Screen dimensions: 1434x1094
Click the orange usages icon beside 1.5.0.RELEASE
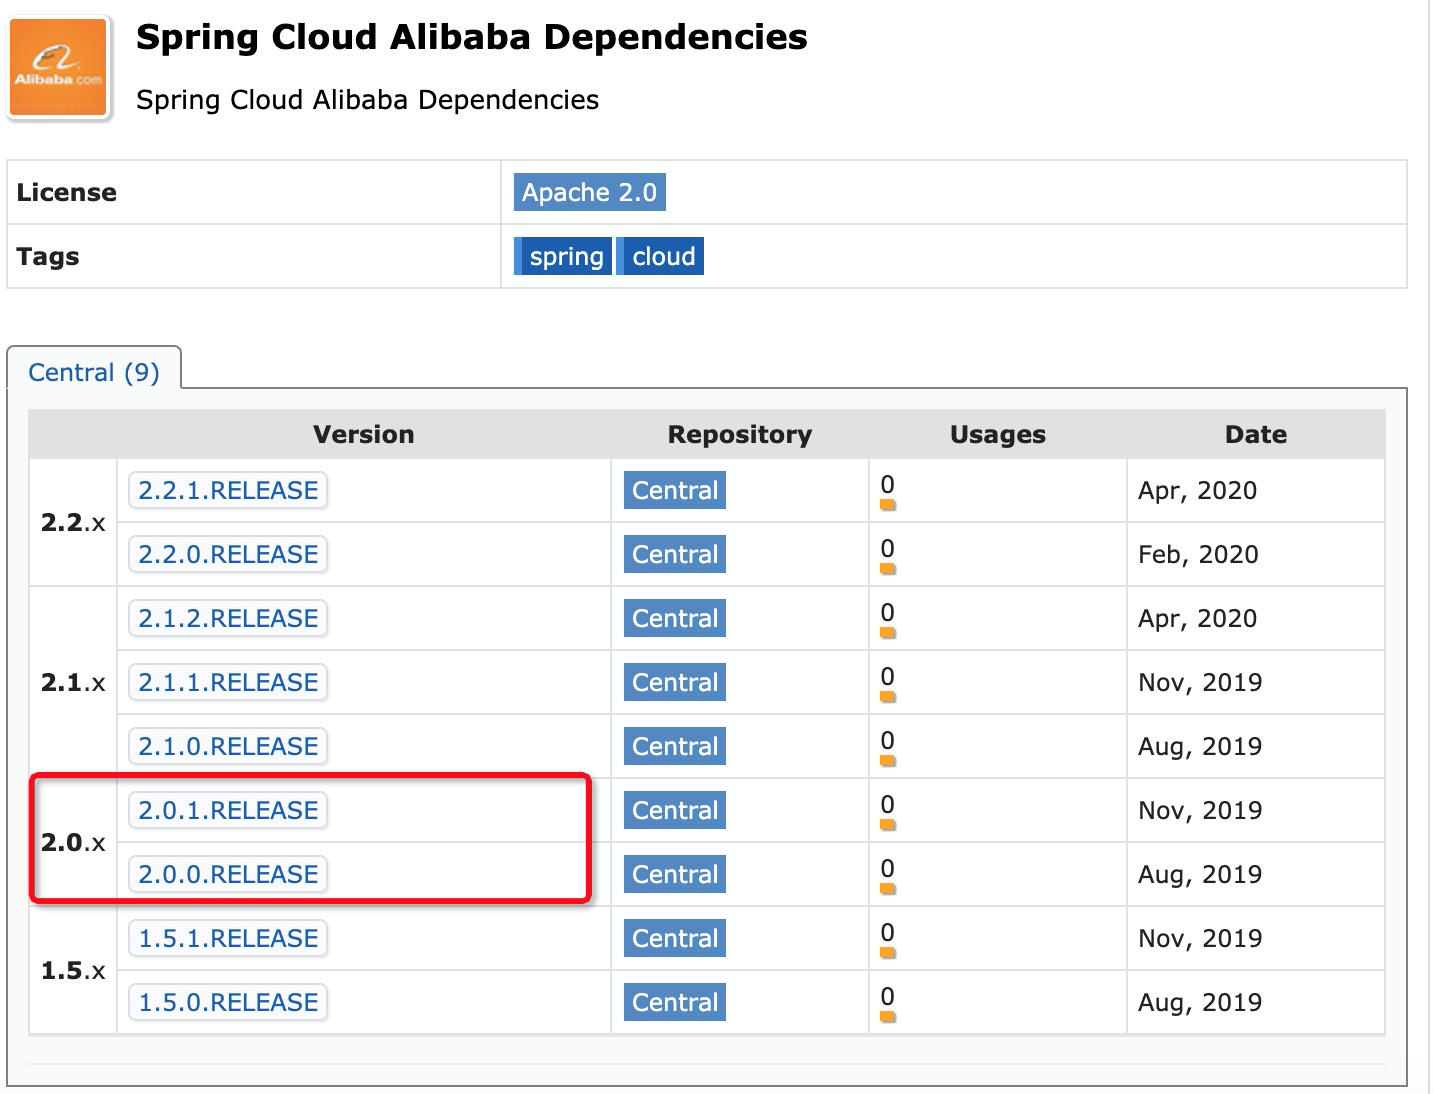pyautogui.click(x=887, y=1015)
